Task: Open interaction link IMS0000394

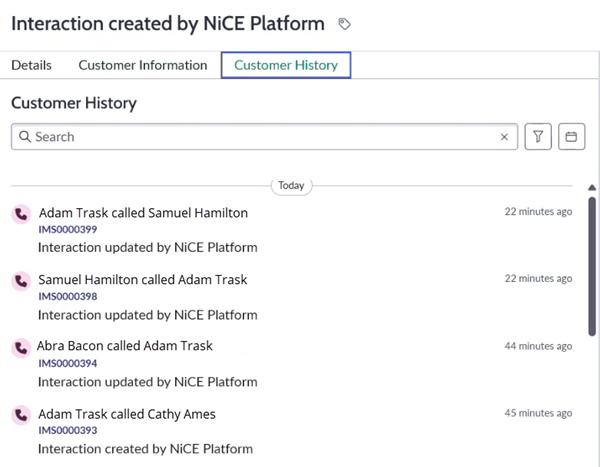Action: (x=67, y=364)
